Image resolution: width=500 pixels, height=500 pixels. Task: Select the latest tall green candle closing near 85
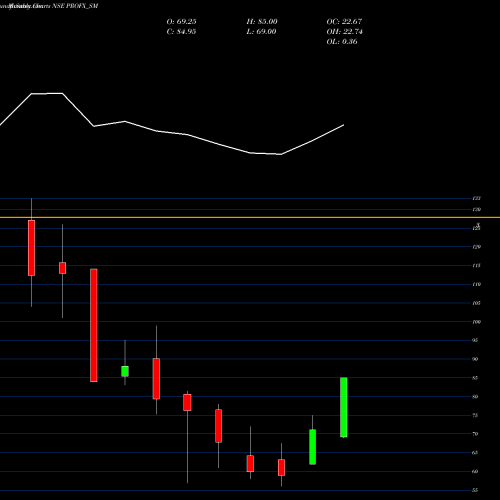click(x=344, y=407)
